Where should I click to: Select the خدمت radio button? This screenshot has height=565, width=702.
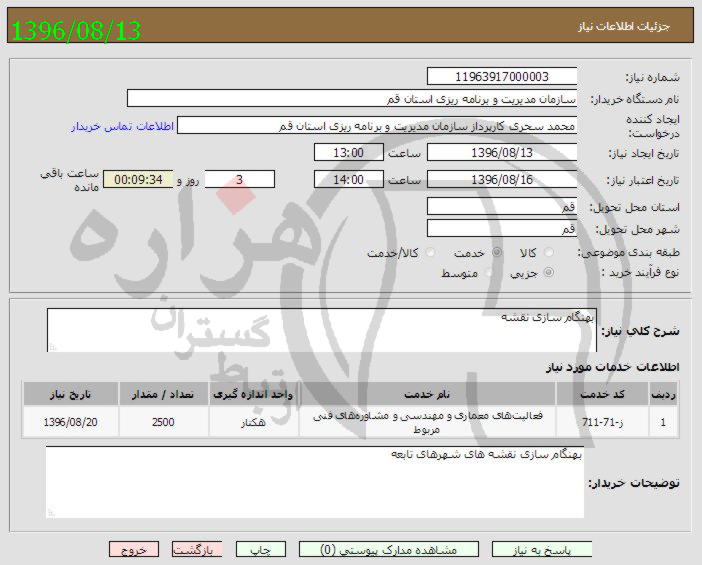point(497,253)
